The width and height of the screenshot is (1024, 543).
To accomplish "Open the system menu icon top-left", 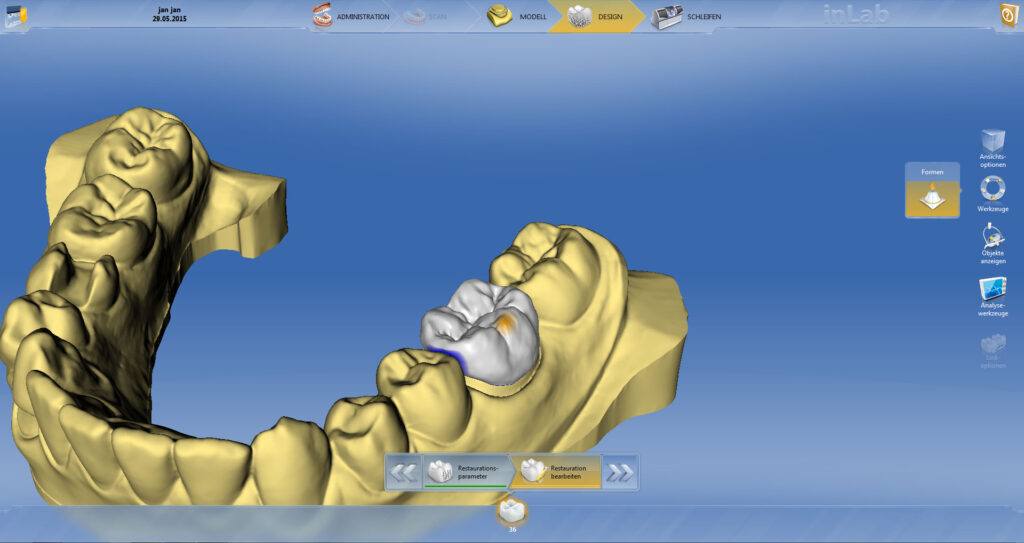I will click(16, 16).
